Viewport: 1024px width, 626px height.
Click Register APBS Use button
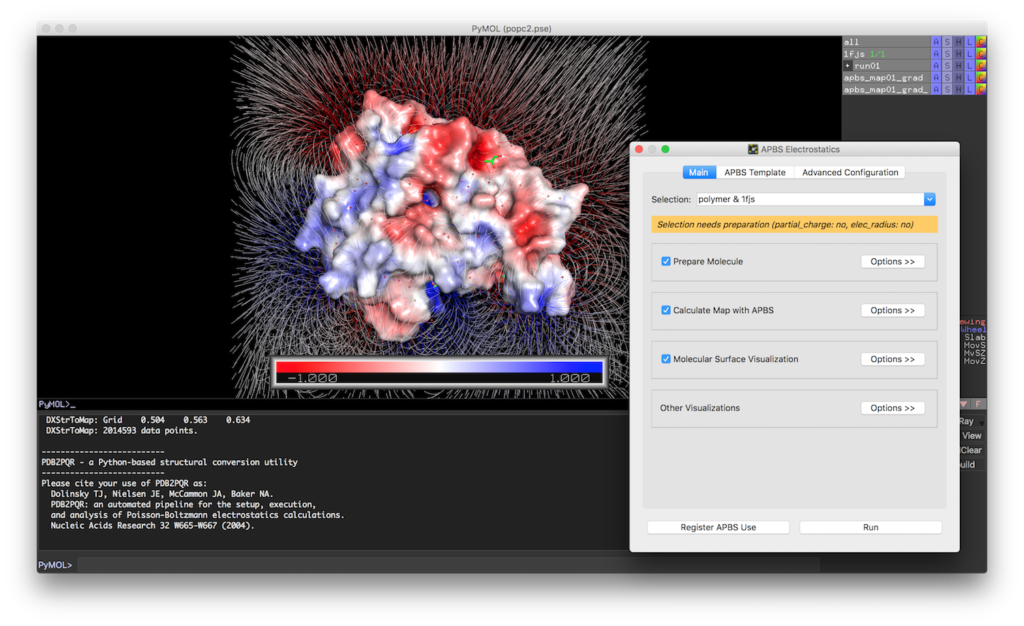coord(718,527)
